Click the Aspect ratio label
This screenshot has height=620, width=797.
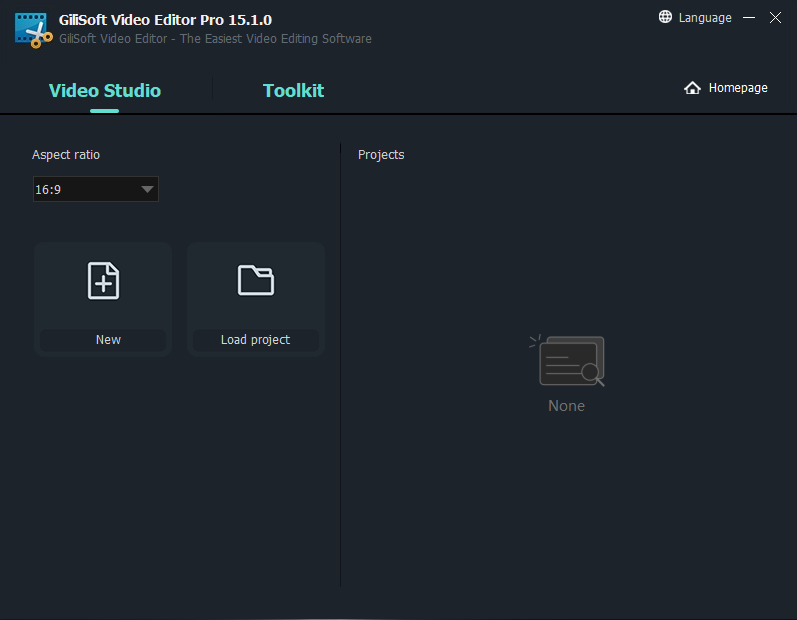[66, 154]
